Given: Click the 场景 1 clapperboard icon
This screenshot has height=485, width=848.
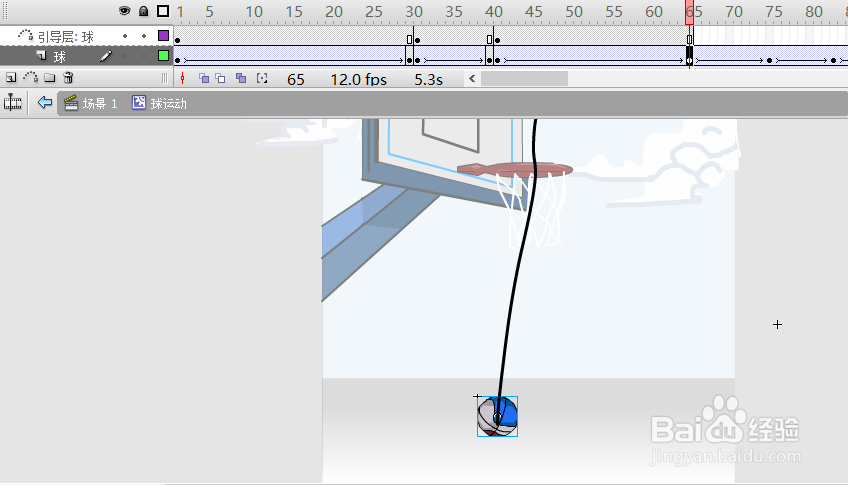Looking at the screenshot, I should pyautogui.click(x=71, y=102).
